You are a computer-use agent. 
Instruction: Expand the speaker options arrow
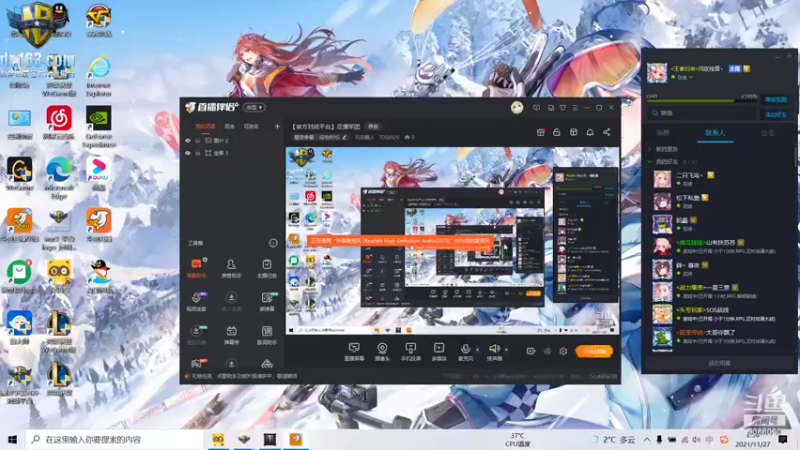click(506, 350)
